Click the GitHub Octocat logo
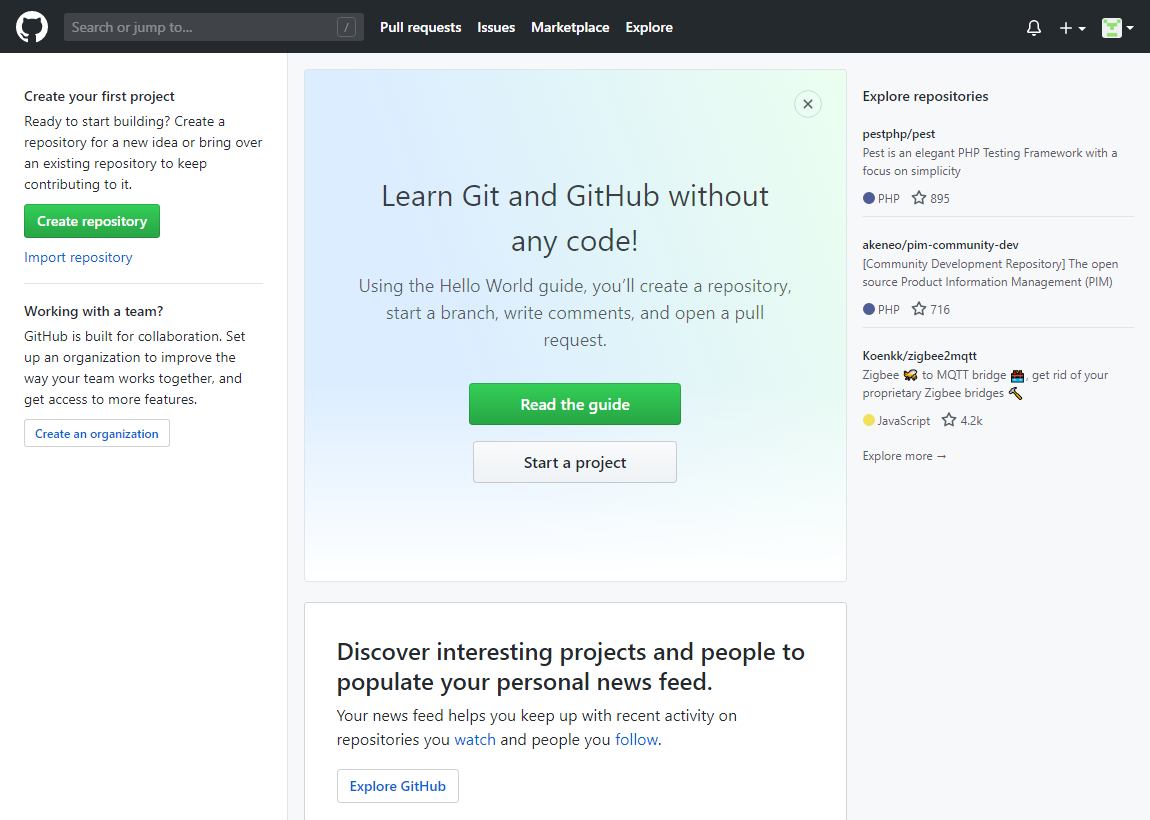 32,27
